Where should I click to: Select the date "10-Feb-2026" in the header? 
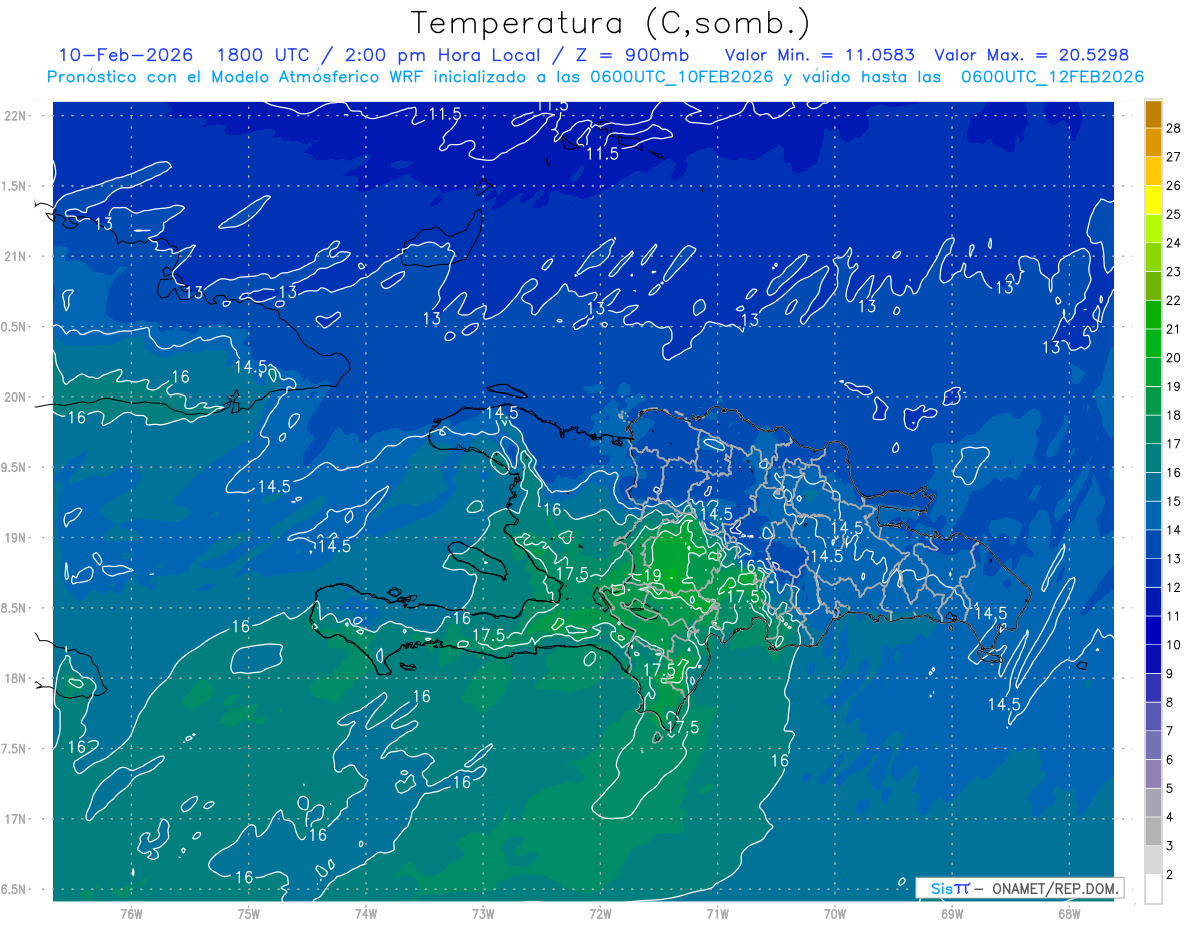pyautogui.click(x=125, y=55)
